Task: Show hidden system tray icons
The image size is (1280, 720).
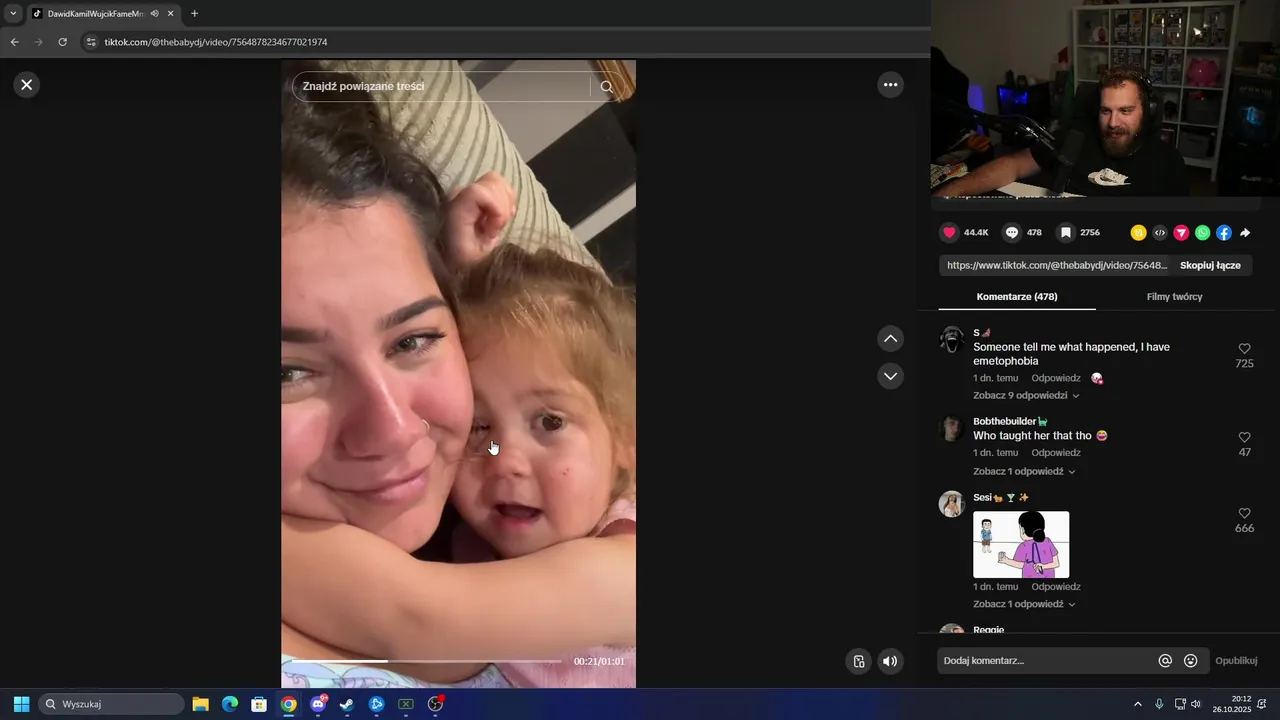Action: [x=1137, y=704]
